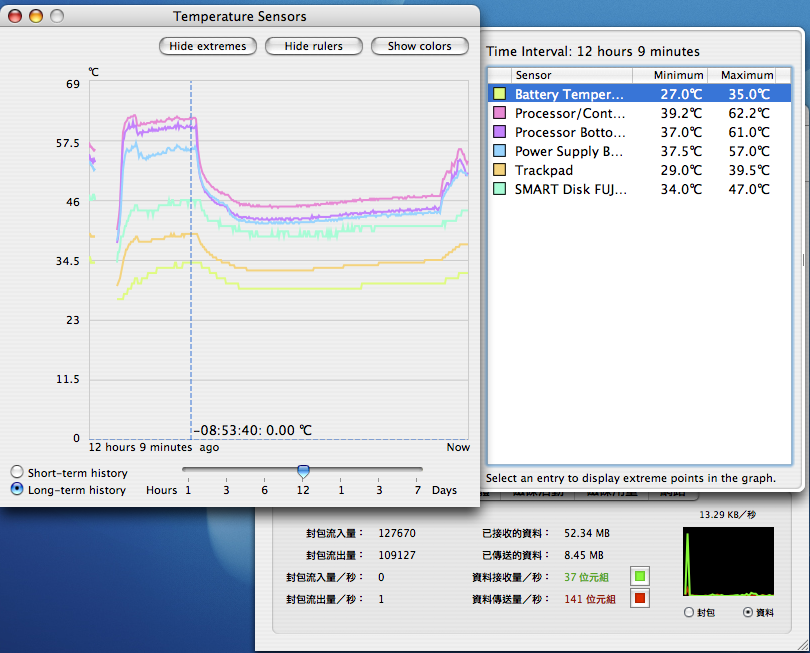This screenshot has height=653, width=810.
Task: Select the 資料 radio button in network window
Action: tap(748, 612)
